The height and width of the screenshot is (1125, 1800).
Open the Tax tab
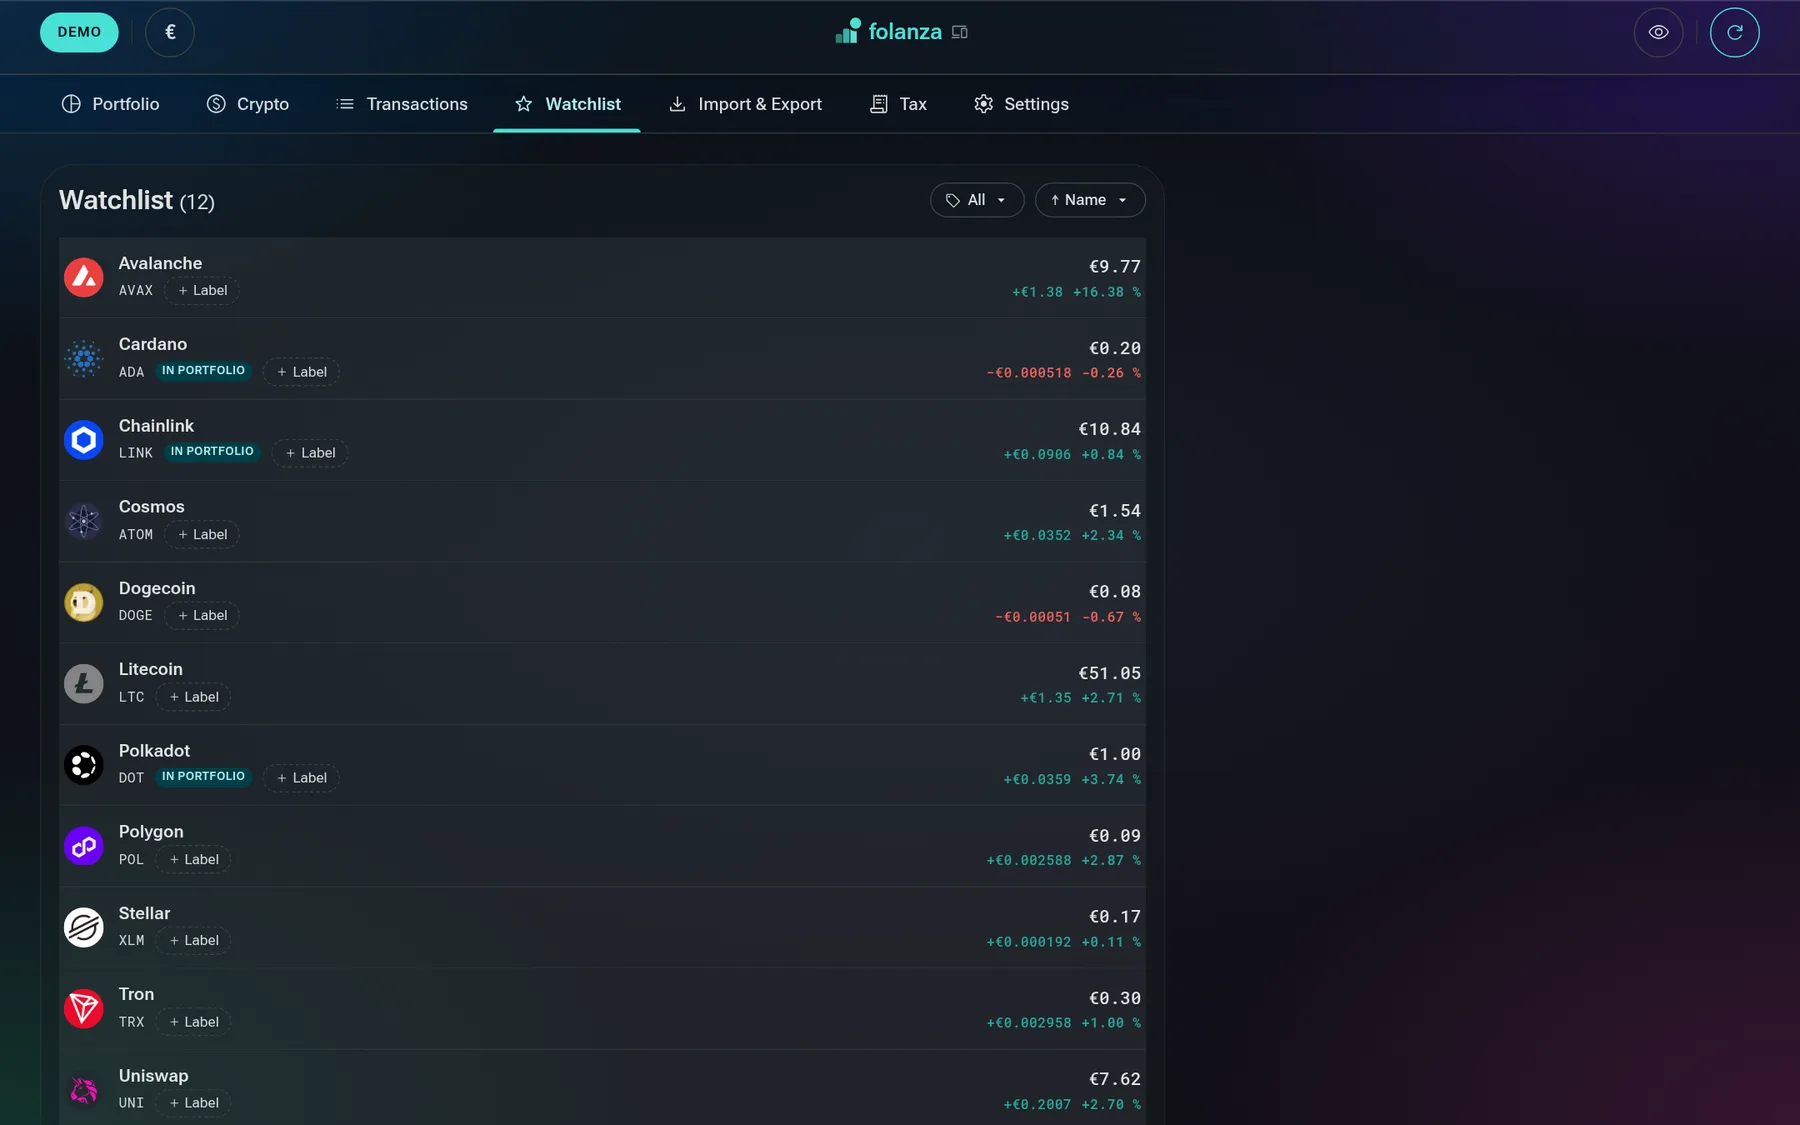click(x=898, y=104)
